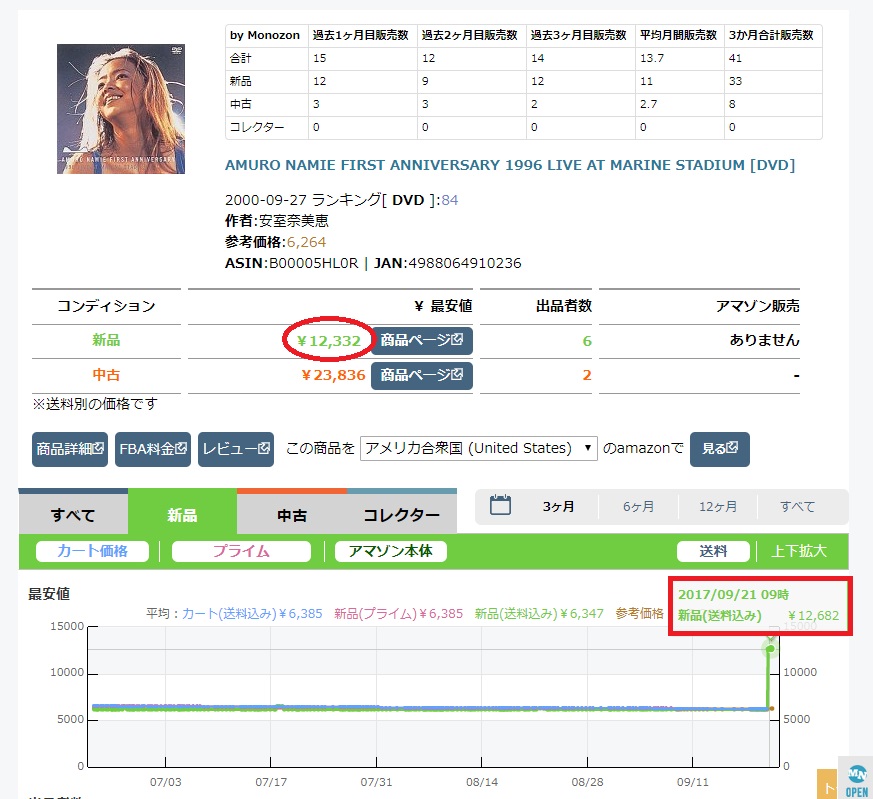Viewport: 873px width, 799px height.
Task: Click the orange tab icon beside MN OPEN
Action: point(828,784)
